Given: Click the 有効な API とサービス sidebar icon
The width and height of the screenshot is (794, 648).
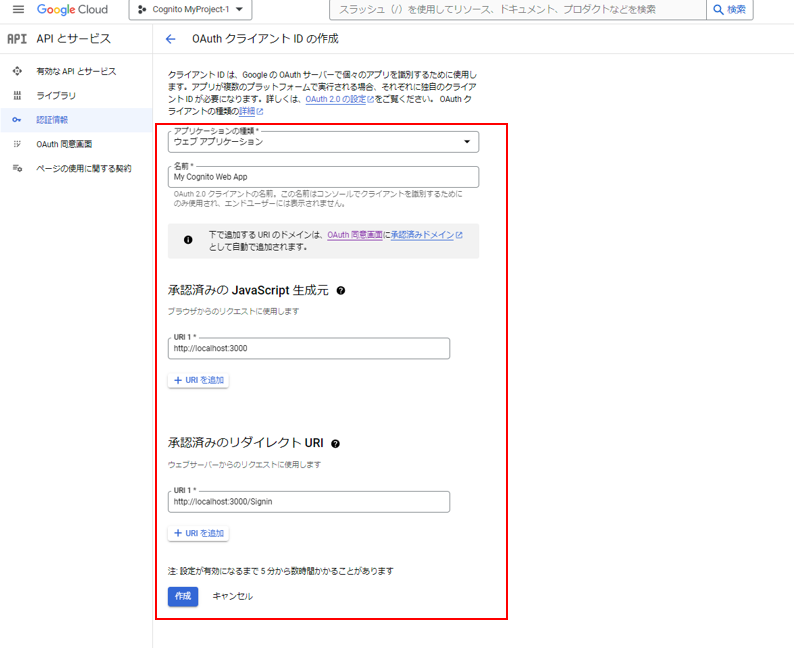Looking at the screenshot, I should point(17,71).
